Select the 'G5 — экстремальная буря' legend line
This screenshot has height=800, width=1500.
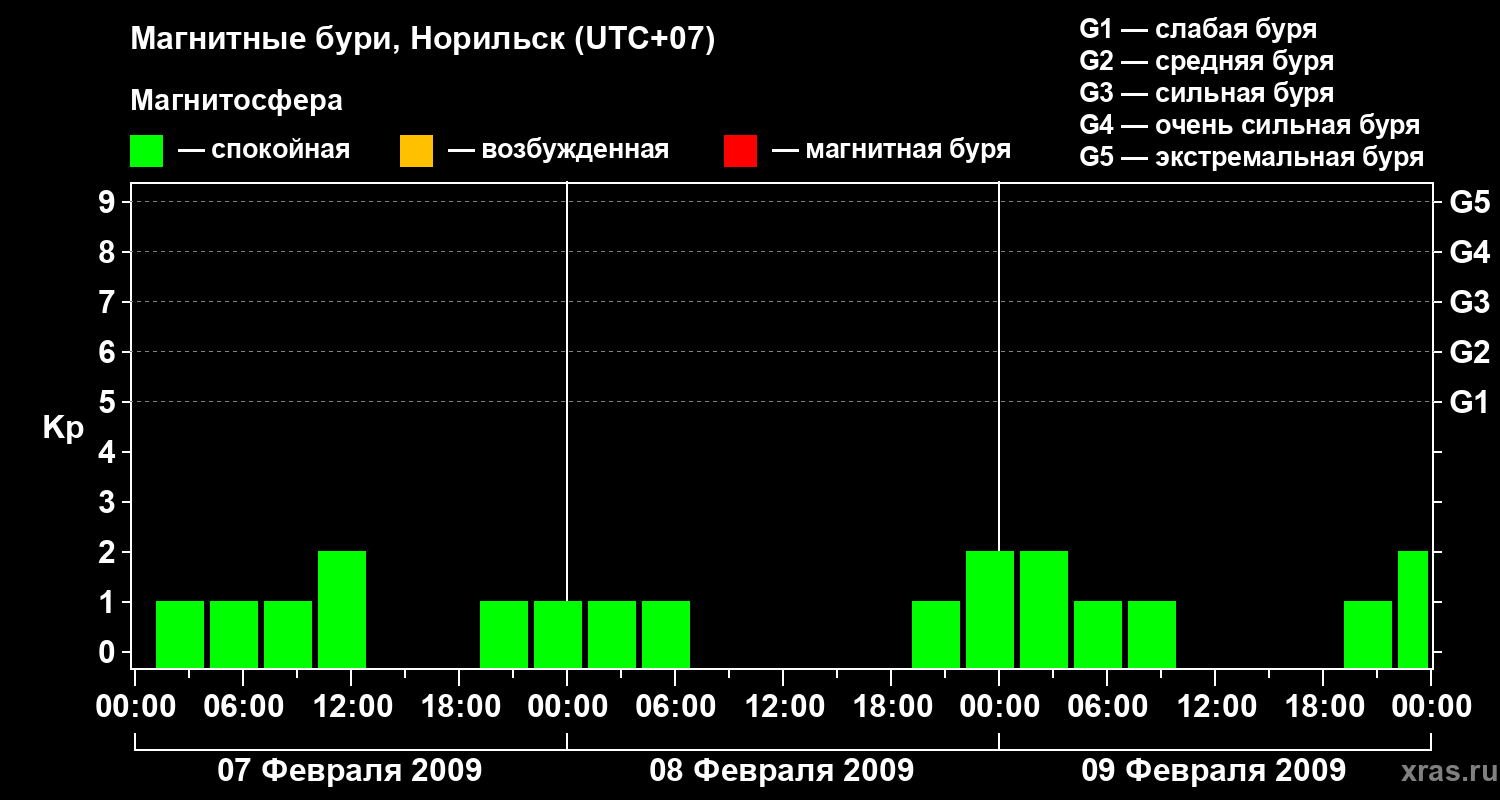pos(1252,158)
